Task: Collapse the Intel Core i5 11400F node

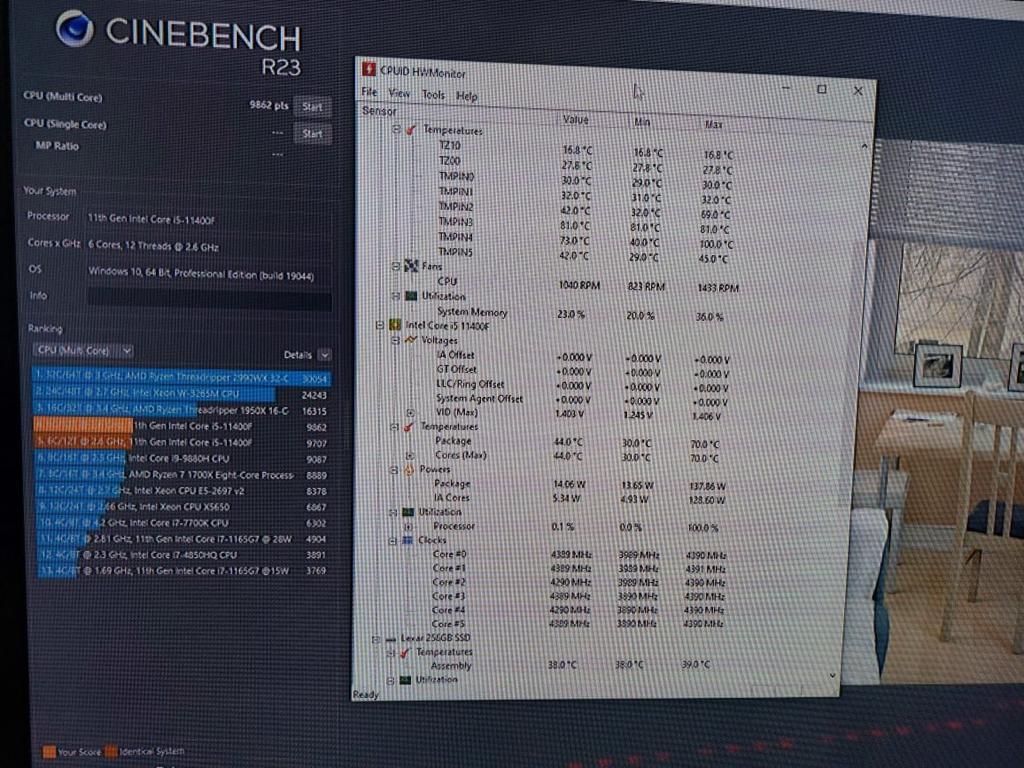Action: pos(379,325)
